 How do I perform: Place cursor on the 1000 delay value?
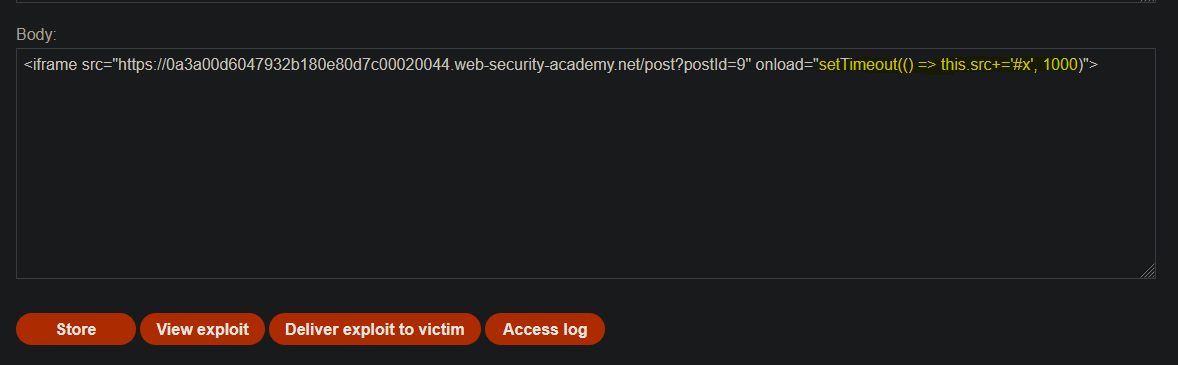[x=1061, y=65]
